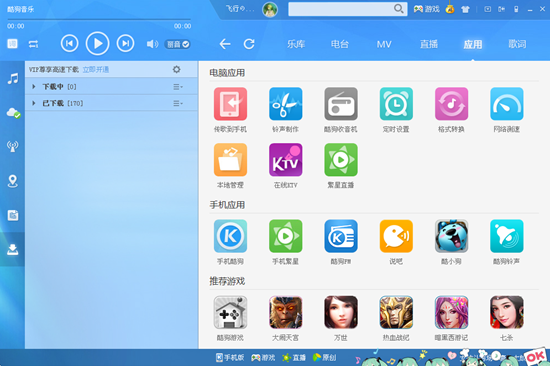Open the 下载中 row menu dropdown
The image size is (550, 366).
pyautogui.click(x=178, y=87)
